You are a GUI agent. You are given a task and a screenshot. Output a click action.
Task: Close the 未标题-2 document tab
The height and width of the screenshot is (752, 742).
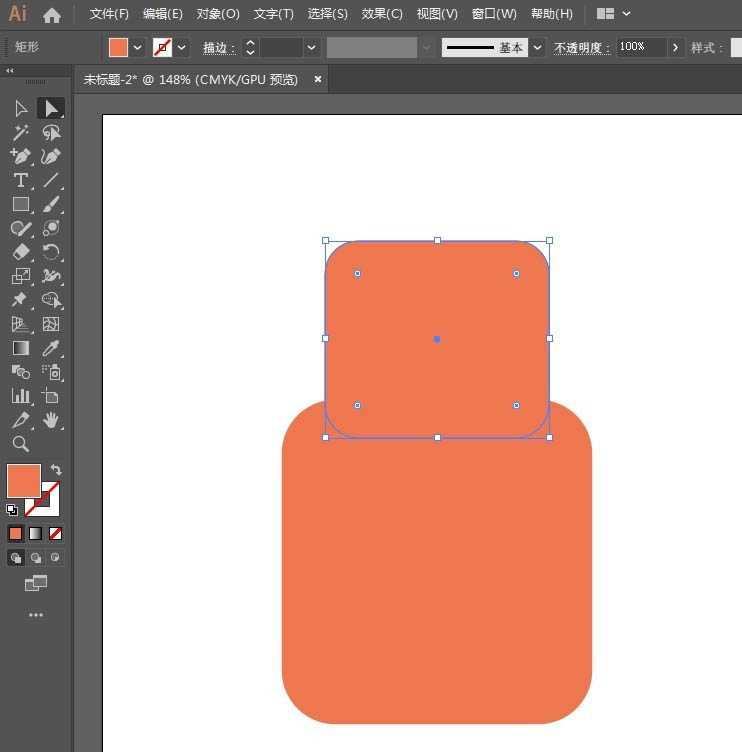[x=318, y=79]
